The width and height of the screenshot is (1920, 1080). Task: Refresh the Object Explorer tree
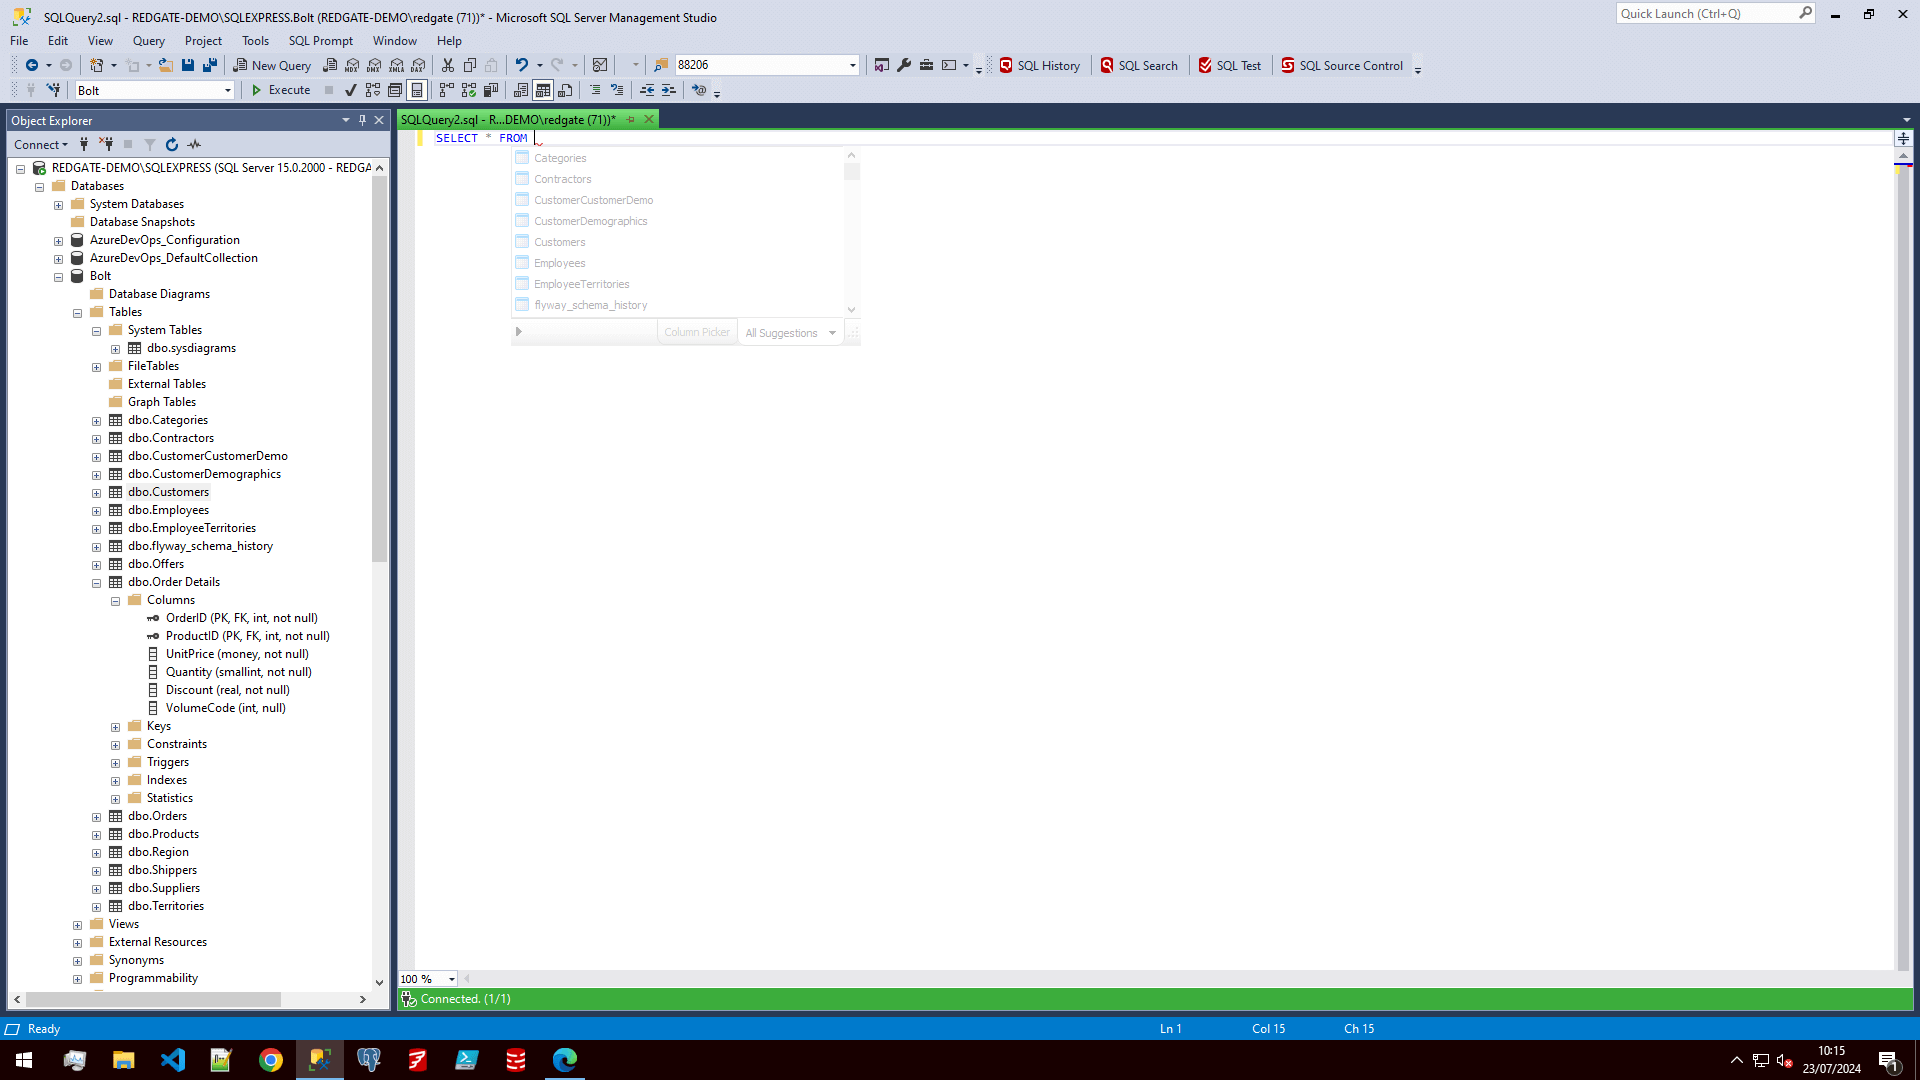coord(171,144)
